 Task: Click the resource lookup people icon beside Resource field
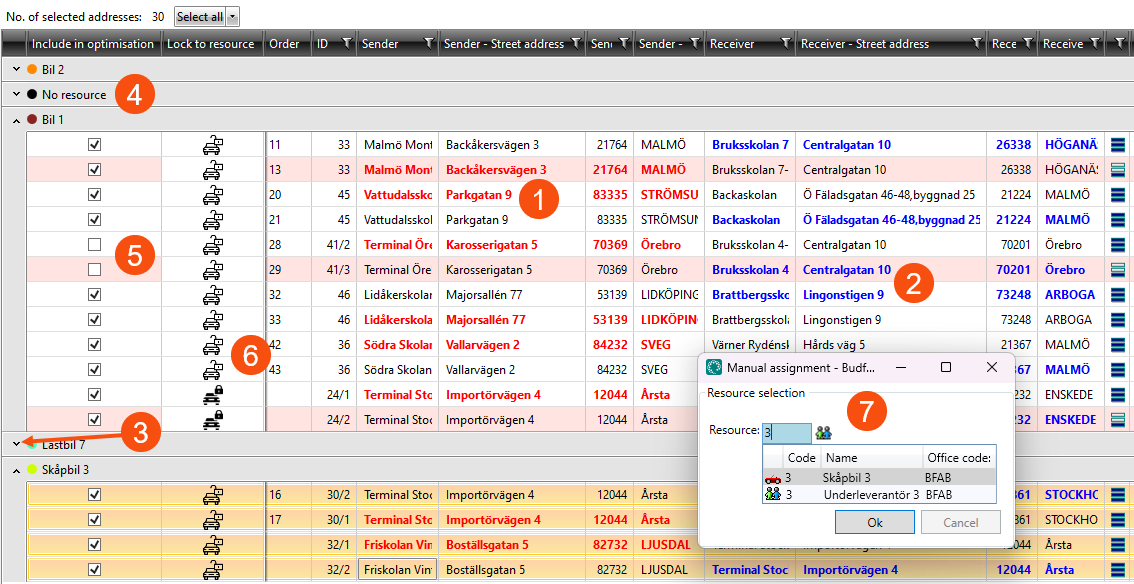pyautogui.click(x=824, y=433)
